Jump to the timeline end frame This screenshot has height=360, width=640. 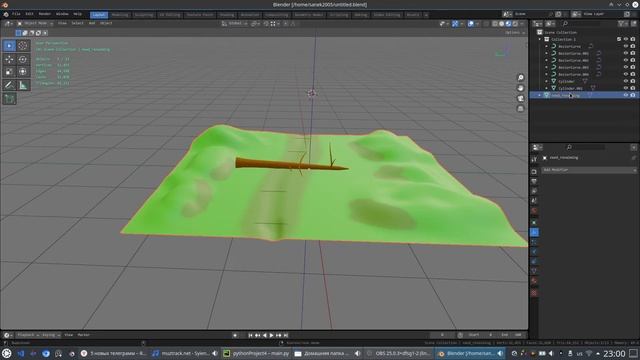pos(286,336)
